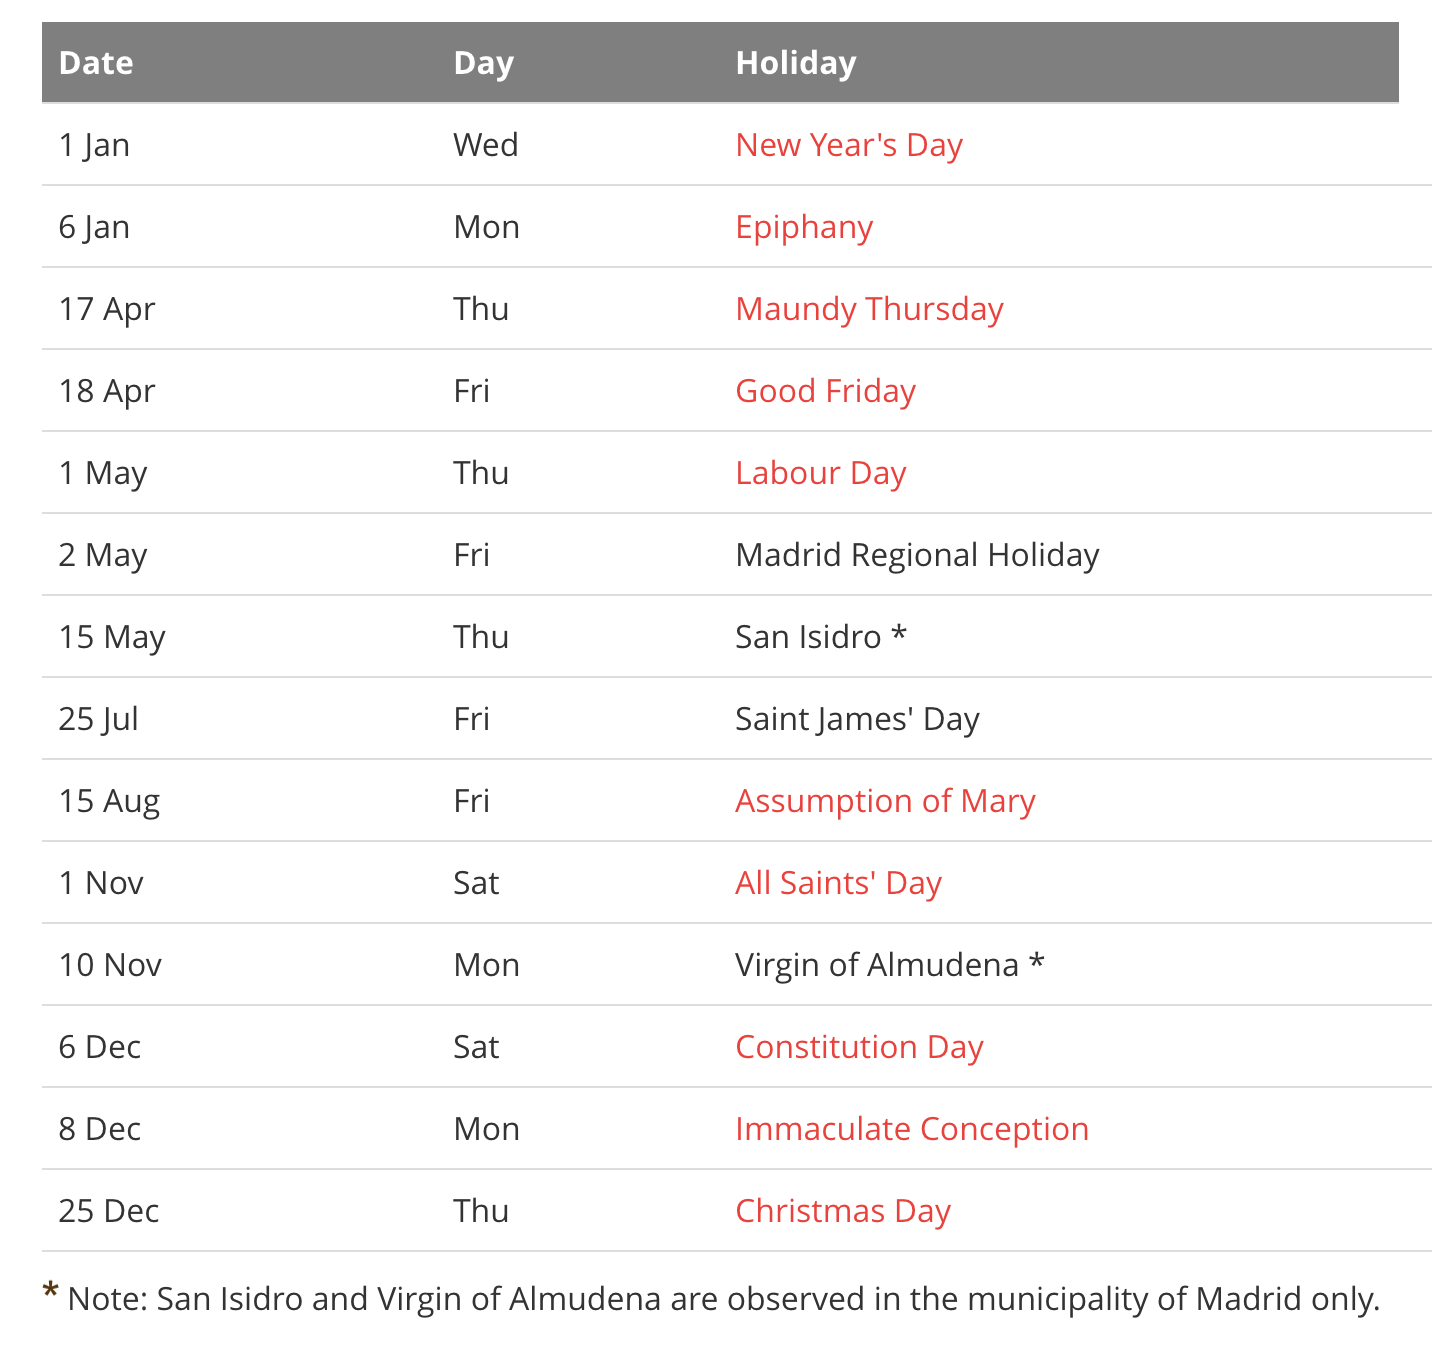Follow the Constitution Day link
The height and width of the screenshot is (1348, 1432).
[859, 1047]
